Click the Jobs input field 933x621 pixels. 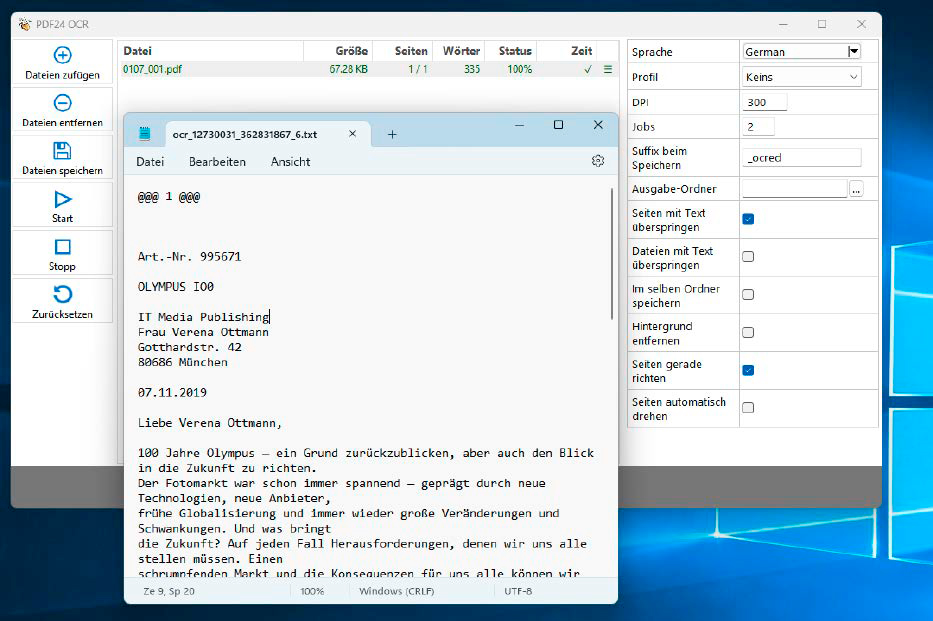(758, 126)
